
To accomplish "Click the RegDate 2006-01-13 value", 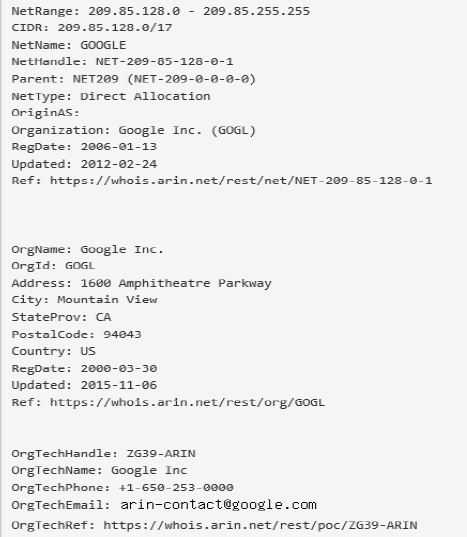I will (x=119, y=147).
